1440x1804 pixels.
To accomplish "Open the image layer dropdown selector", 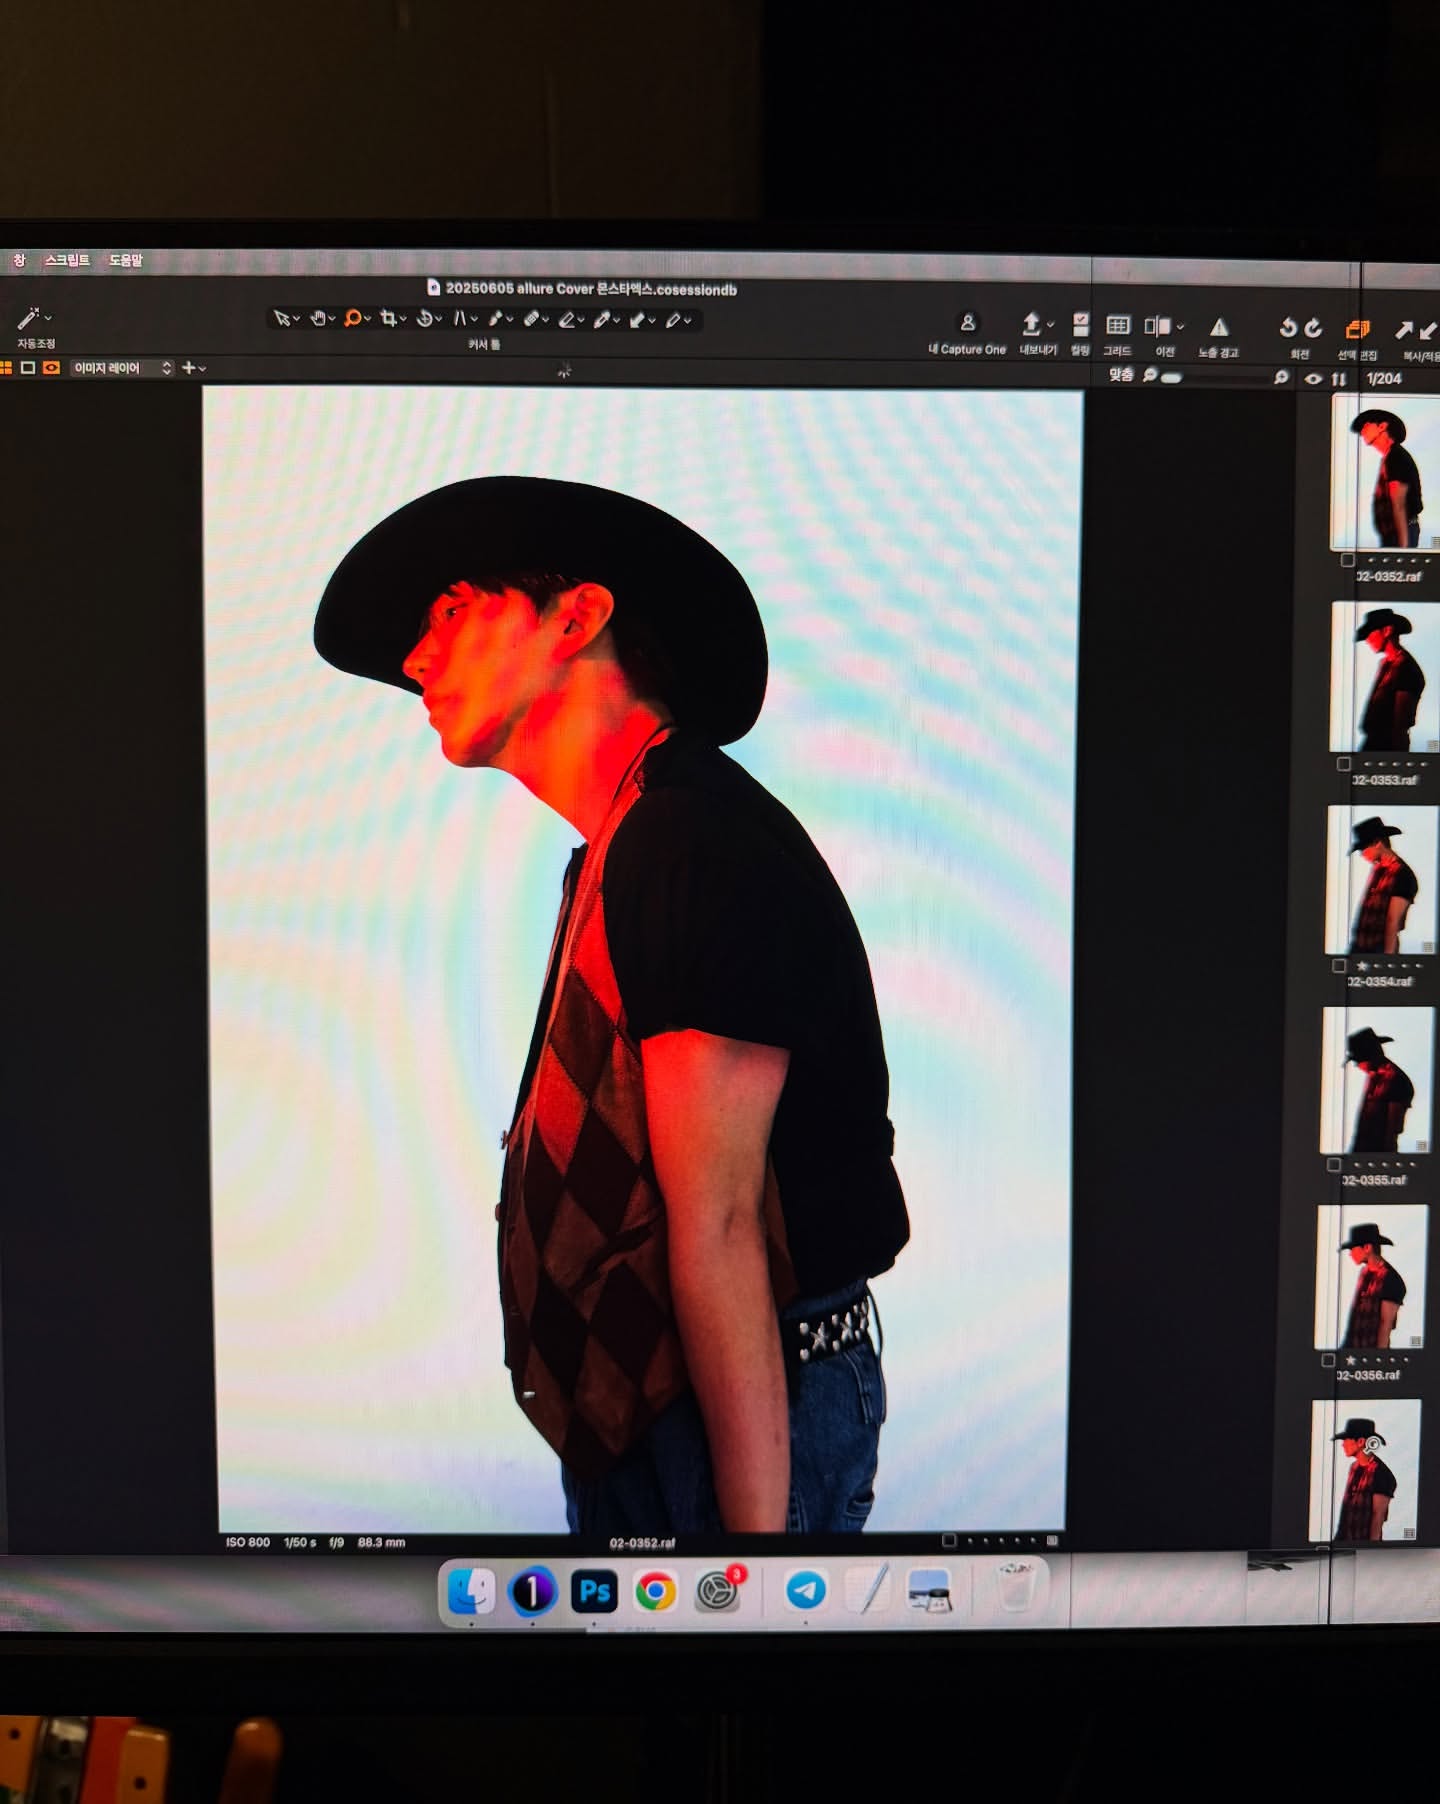I will pyautogui.click(x=122, y=368).
